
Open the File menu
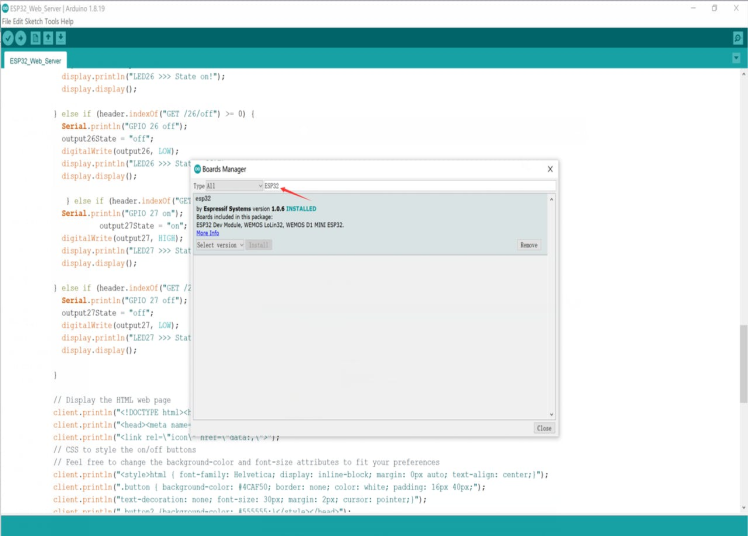7,21
